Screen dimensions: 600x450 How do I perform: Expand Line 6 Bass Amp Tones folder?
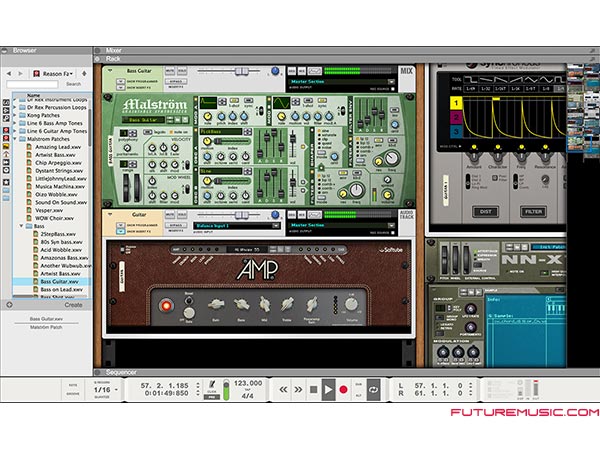pyautogui.click(x=15, y=123)
